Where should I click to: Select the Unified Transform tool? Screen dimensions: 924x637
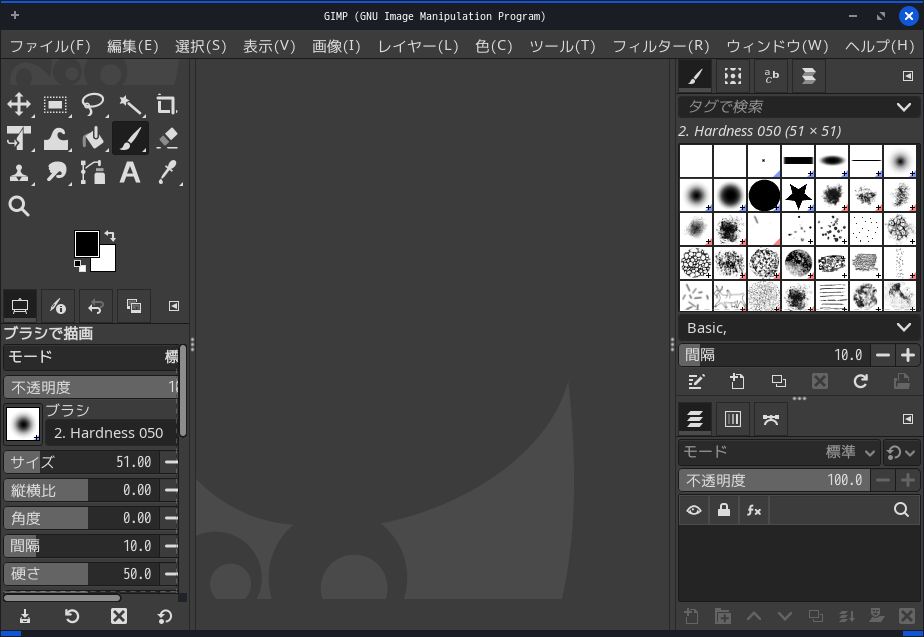tap(19, 138)
